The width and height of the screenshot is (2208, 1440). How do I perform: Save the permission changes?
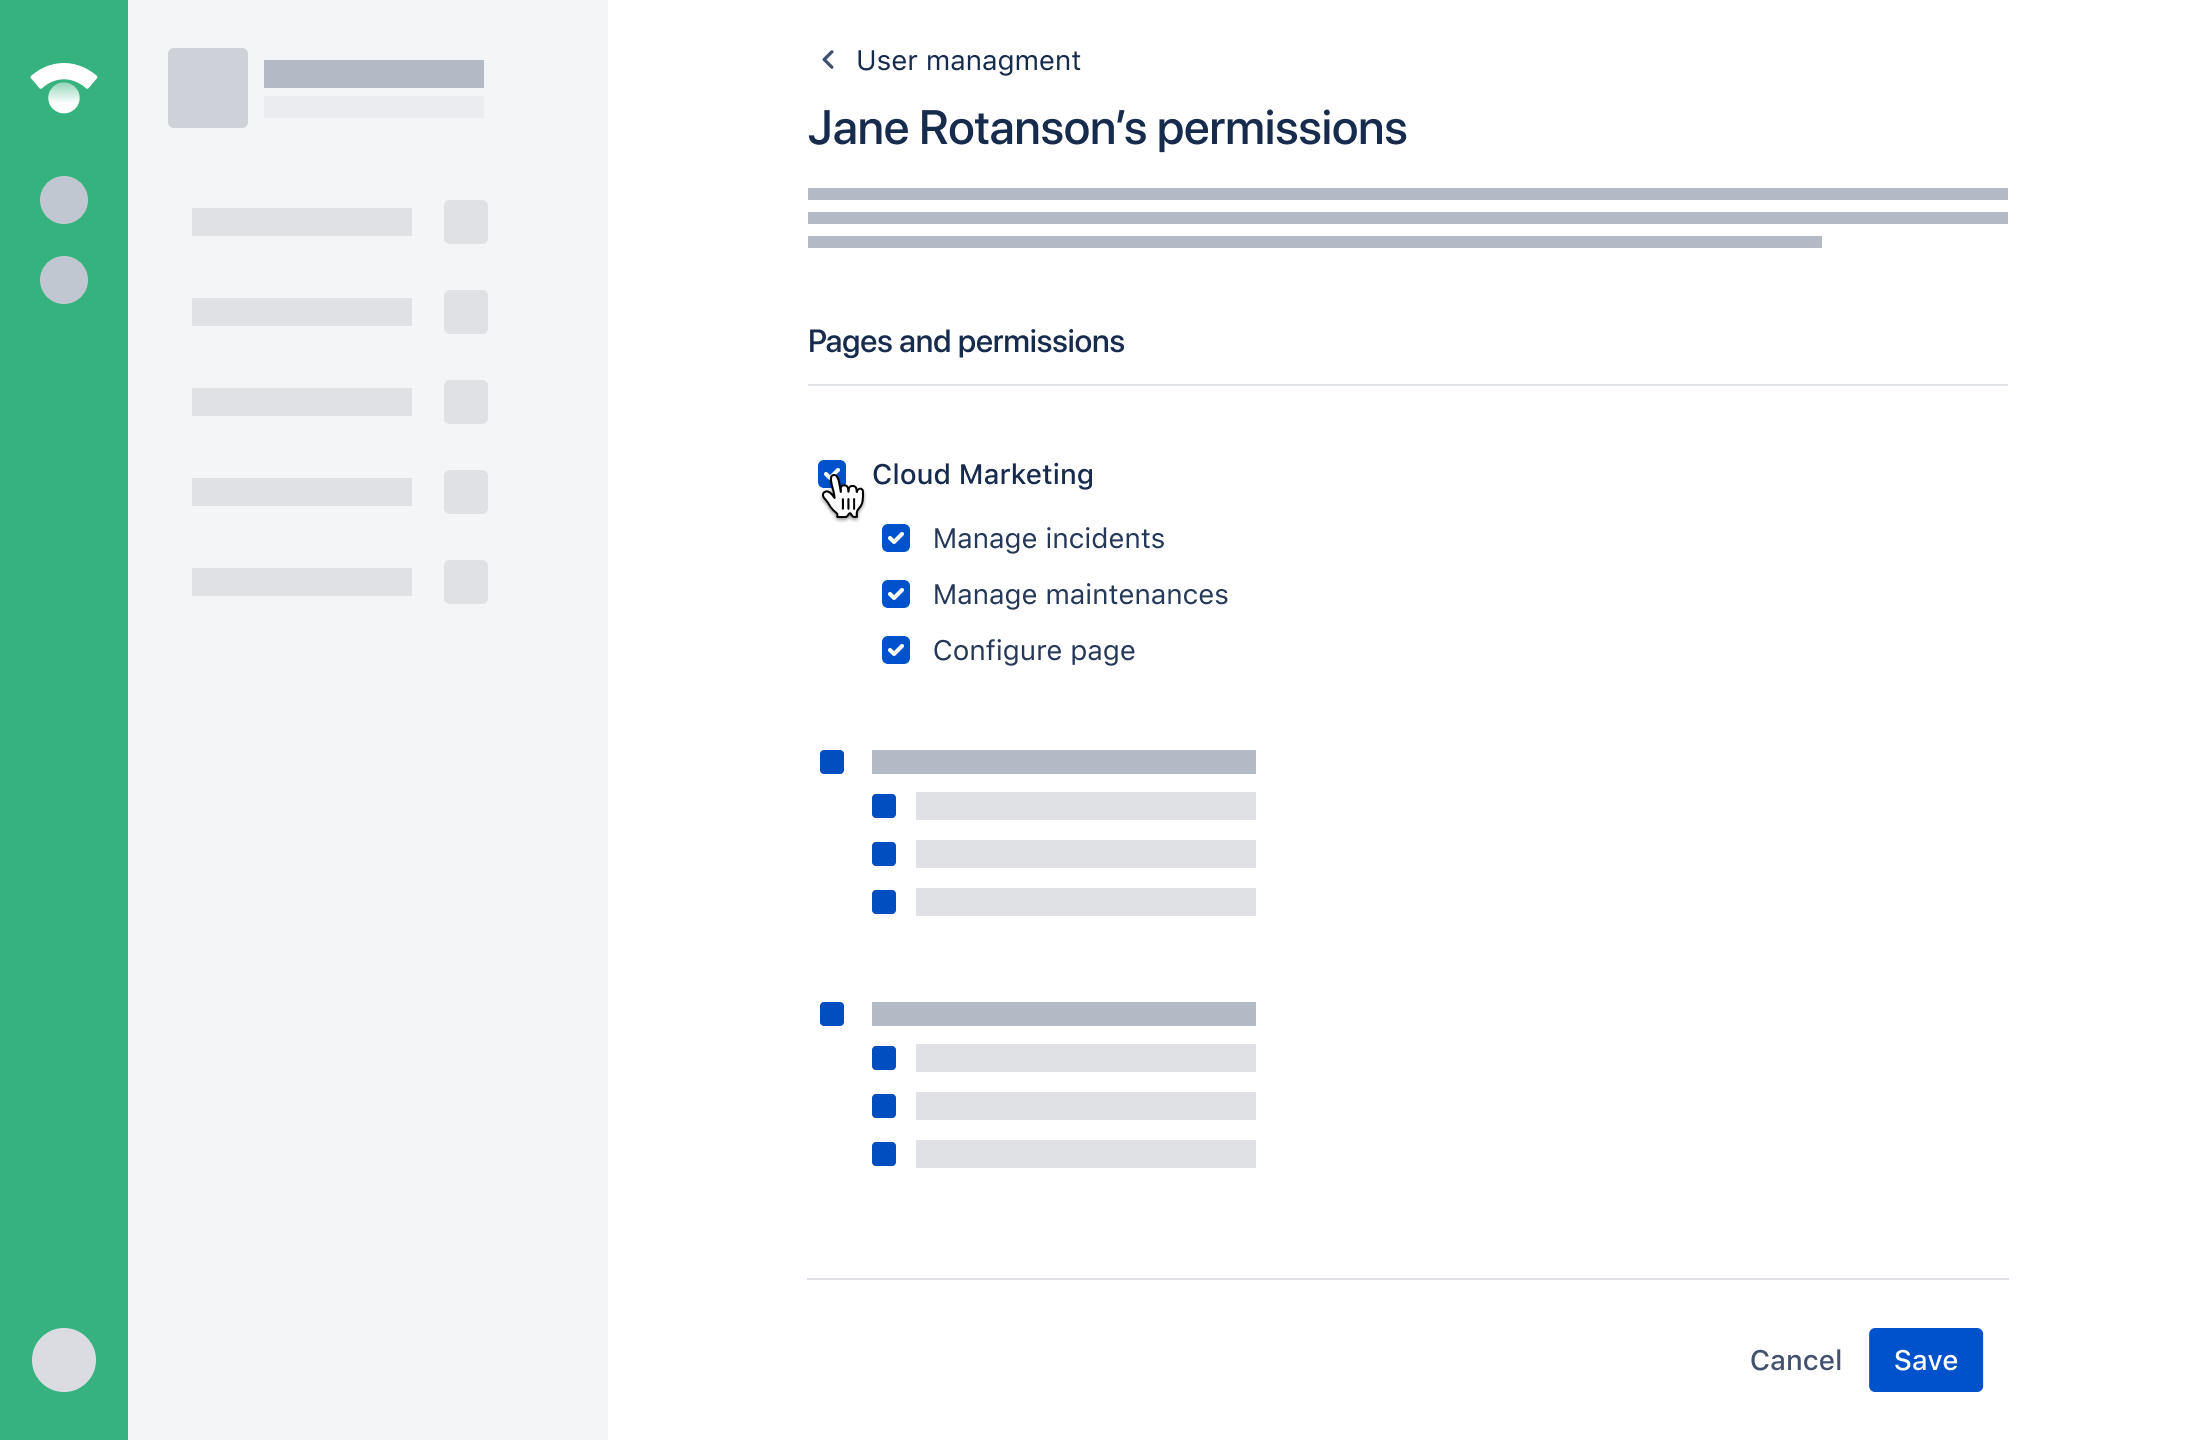1925,1360
